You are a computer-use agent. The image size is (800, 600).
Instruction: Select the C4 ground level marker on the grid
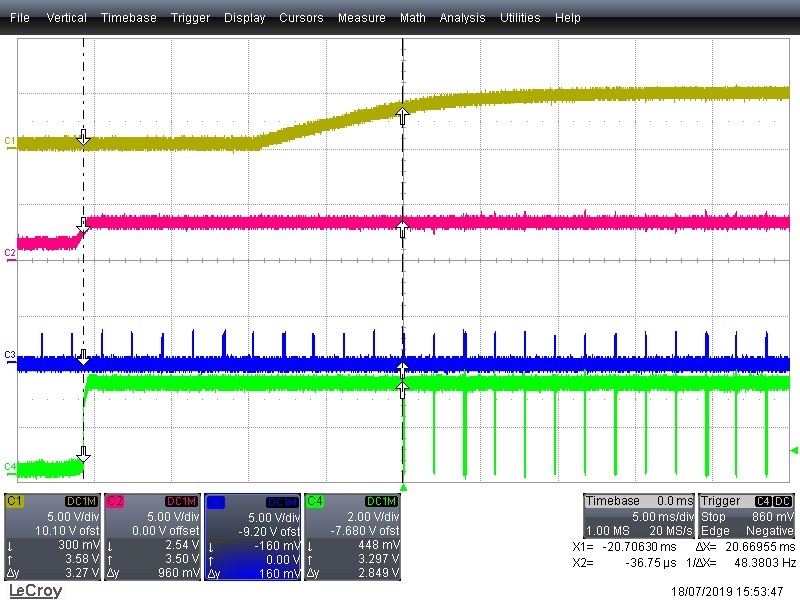pyautogui.click(x=10, y=467)
